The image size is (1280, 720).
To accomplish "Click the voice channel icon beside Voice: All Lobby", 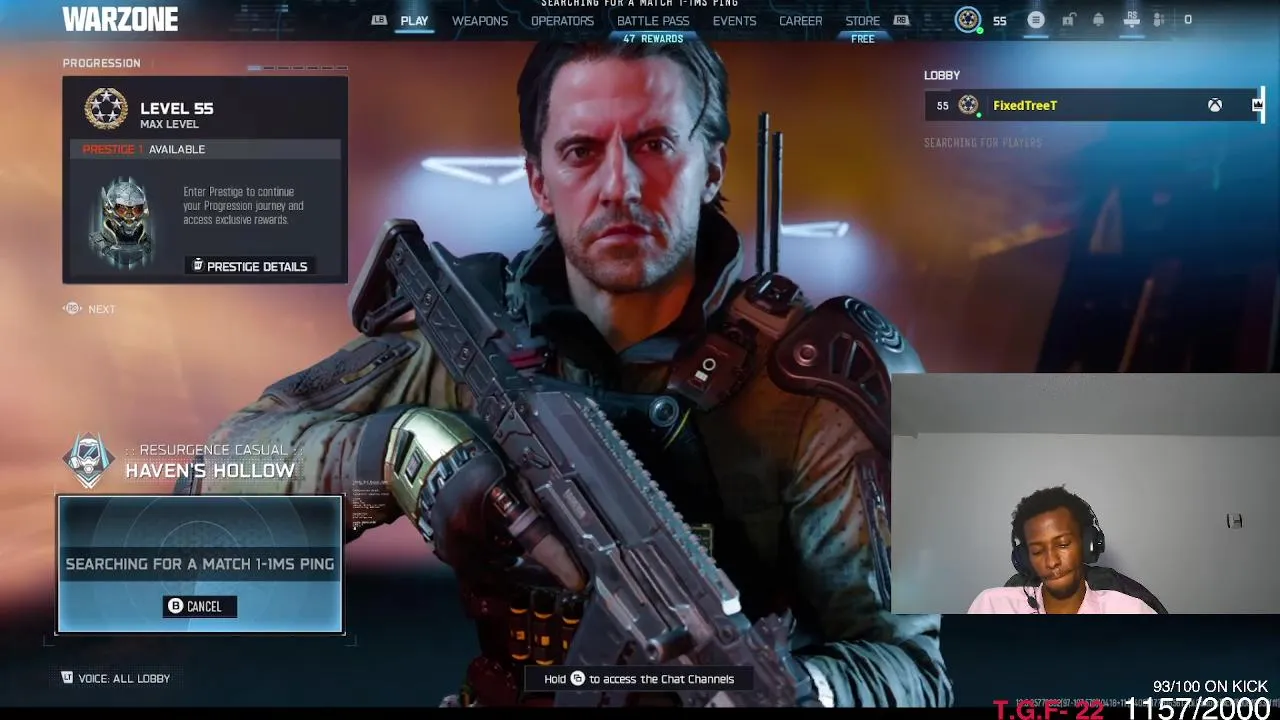I will (x=67, y=678).
